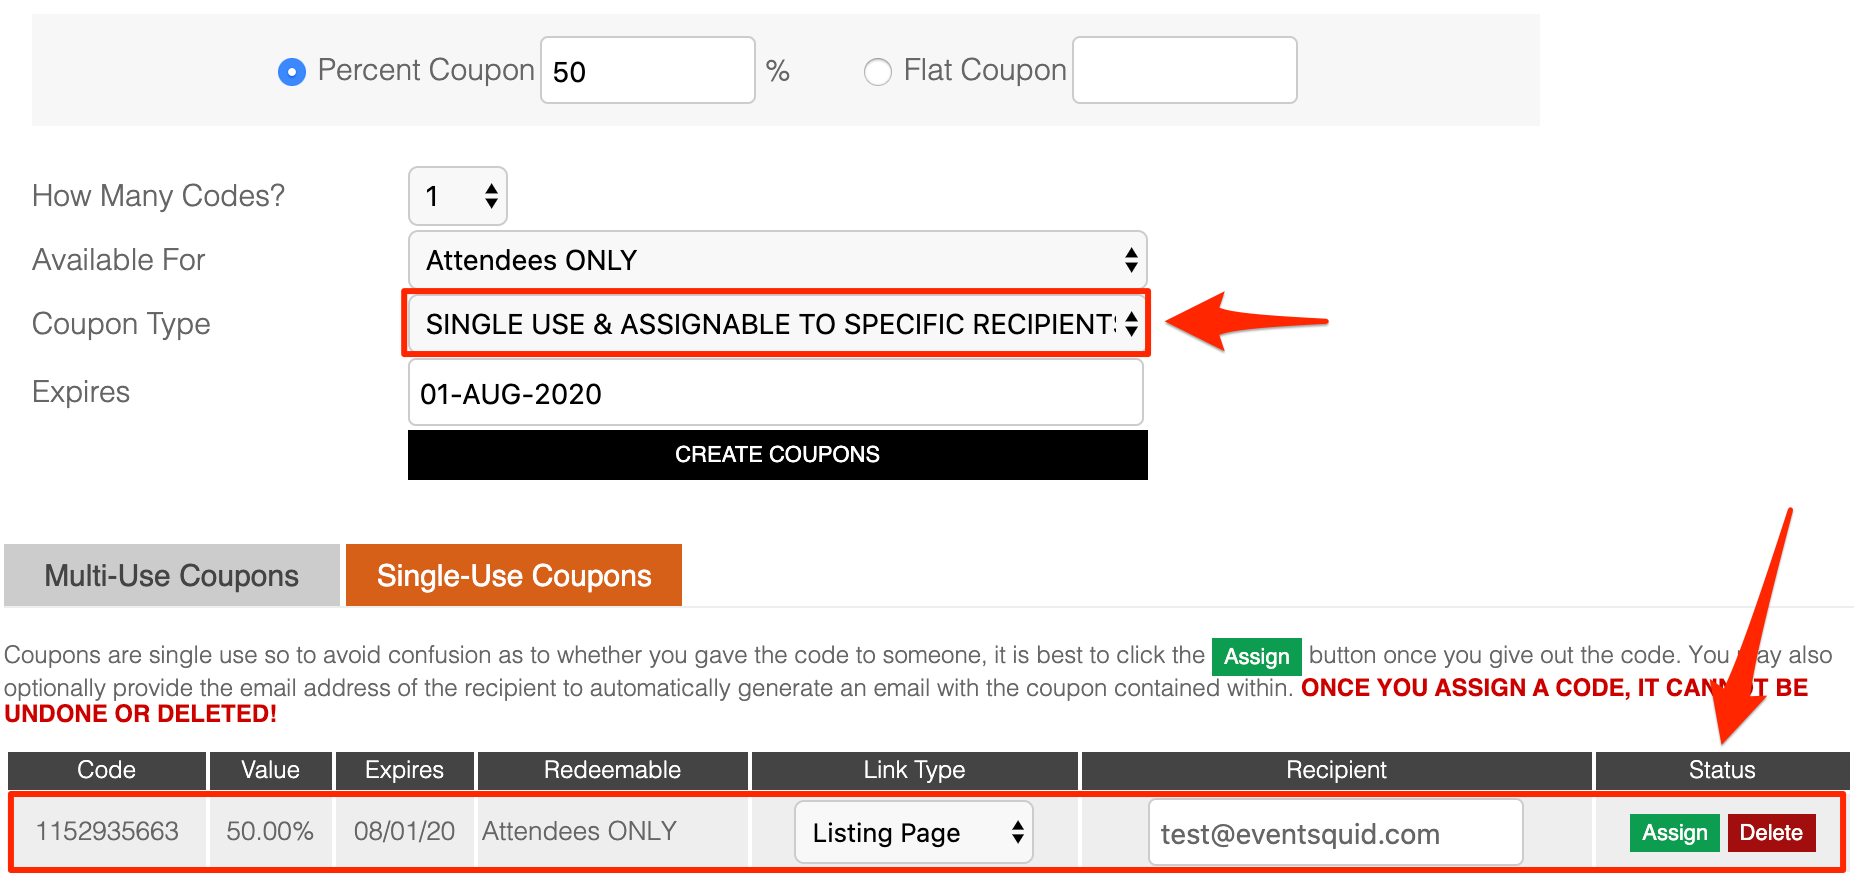Switch to the Multi-Use Coupons tab
This screenshot has width=1872, height=888.
pos(172,575)
